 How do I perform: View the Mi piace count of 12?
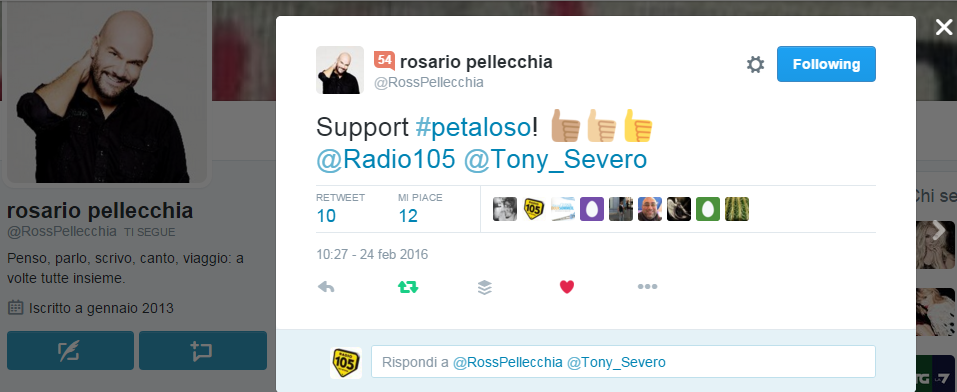pos(408,216)
